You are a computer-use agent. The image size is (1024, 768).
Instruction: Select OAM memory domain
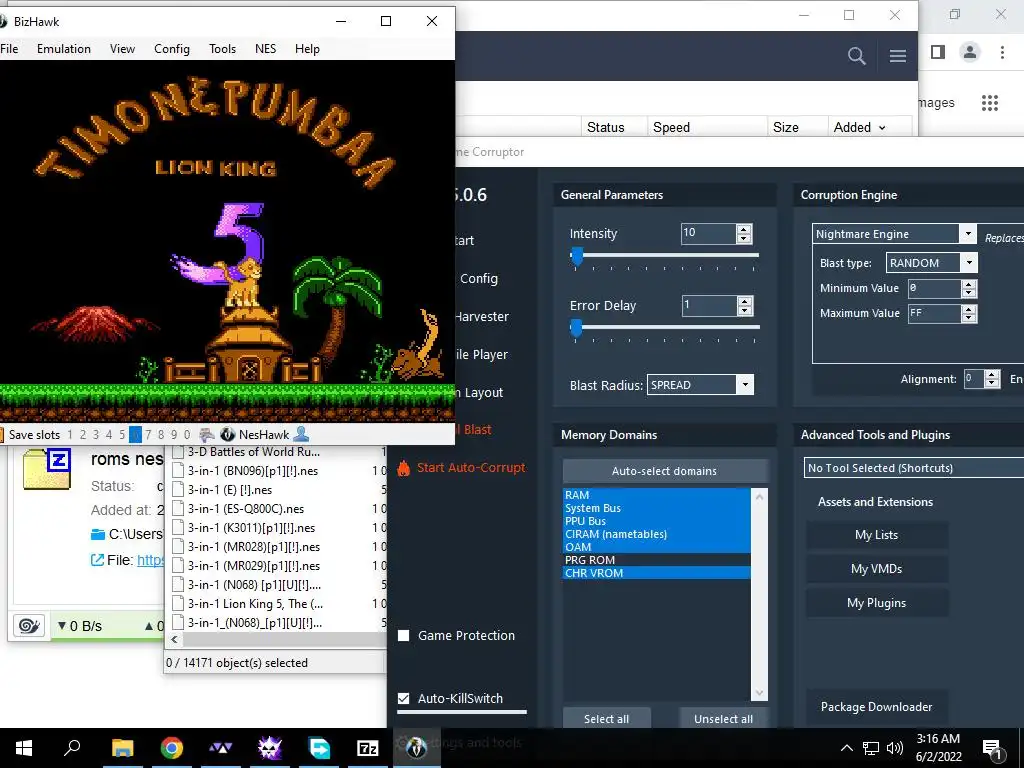click(656, 547)
